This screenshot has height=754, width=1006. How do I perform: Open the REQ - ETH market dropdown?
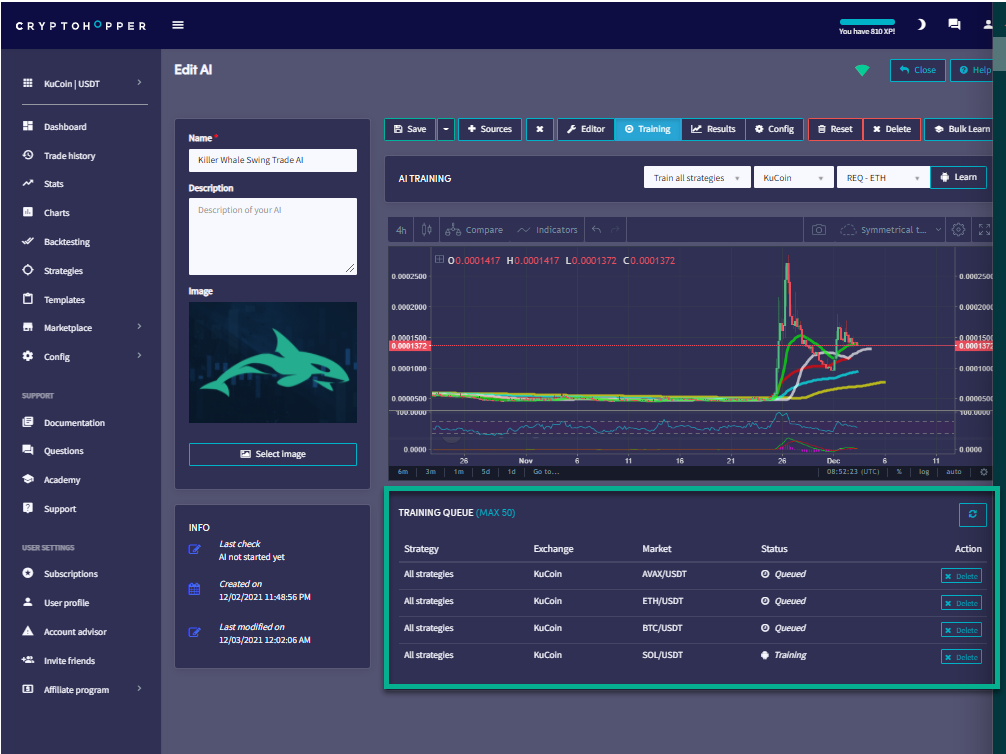click(x=877, y=178)
